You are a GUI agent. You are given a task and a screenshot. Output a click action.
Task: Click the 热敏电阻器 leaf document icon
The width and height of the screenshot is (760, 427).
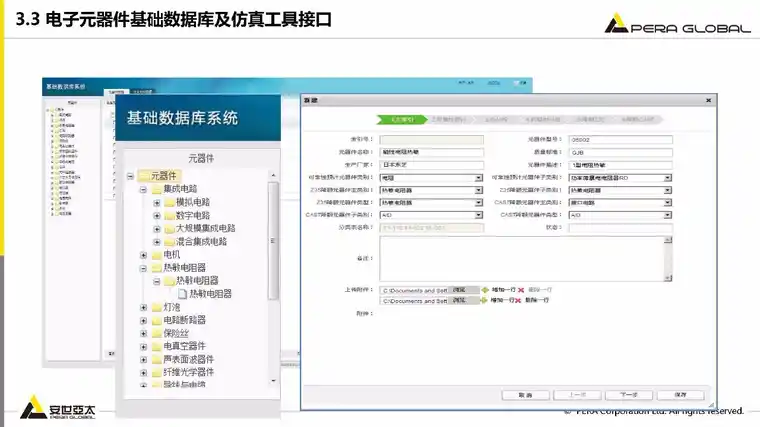click(182, 294)
